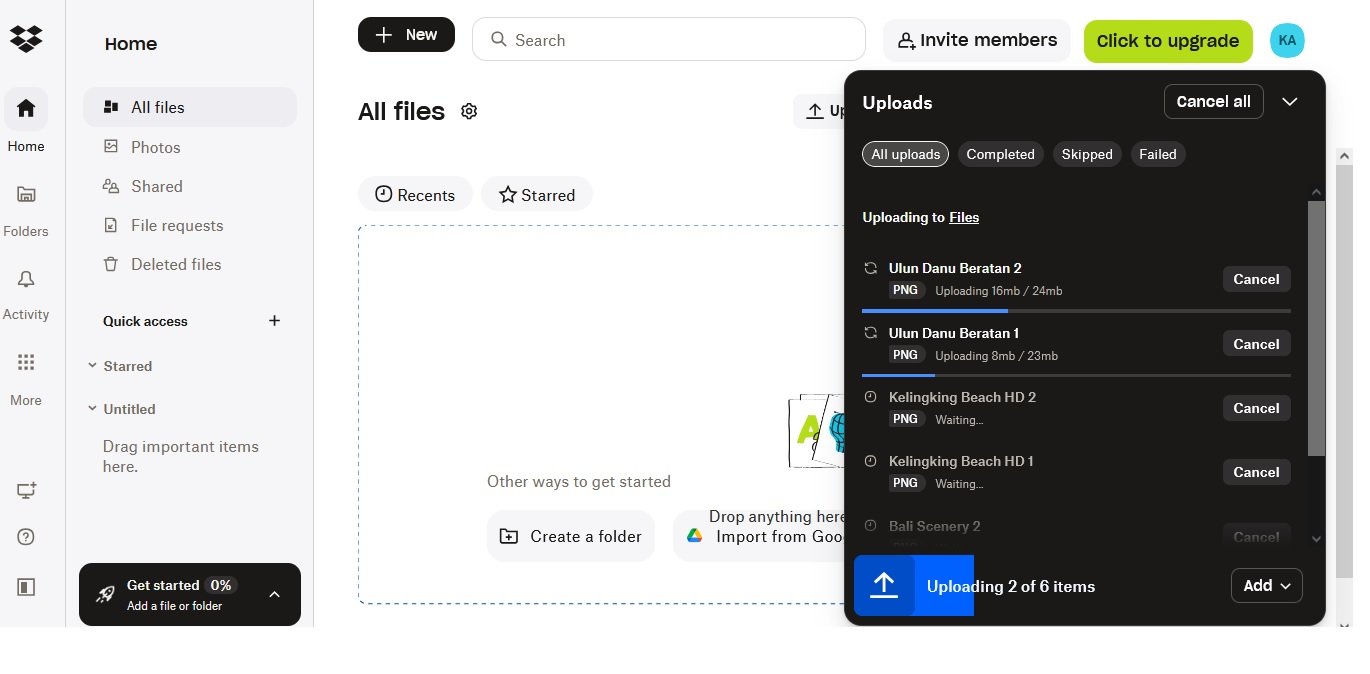Switch to Starred tab

click(x=537, y=195)
